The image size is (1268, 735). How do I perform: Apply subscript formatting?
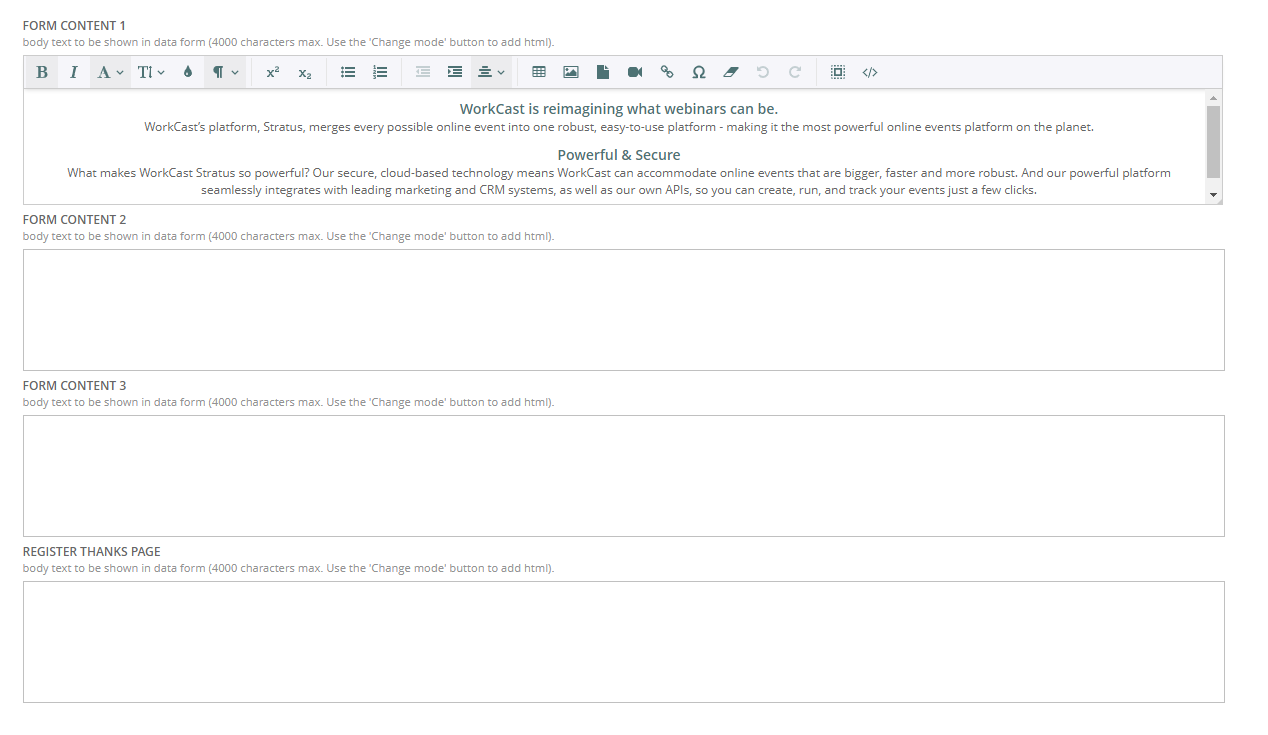click(x=305, y=72)
